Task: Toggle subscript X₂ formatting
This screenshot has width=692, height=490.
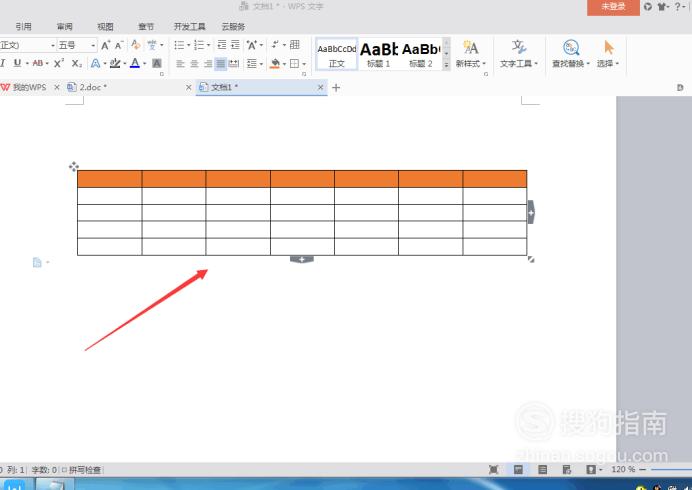Action: pos(77,64)
